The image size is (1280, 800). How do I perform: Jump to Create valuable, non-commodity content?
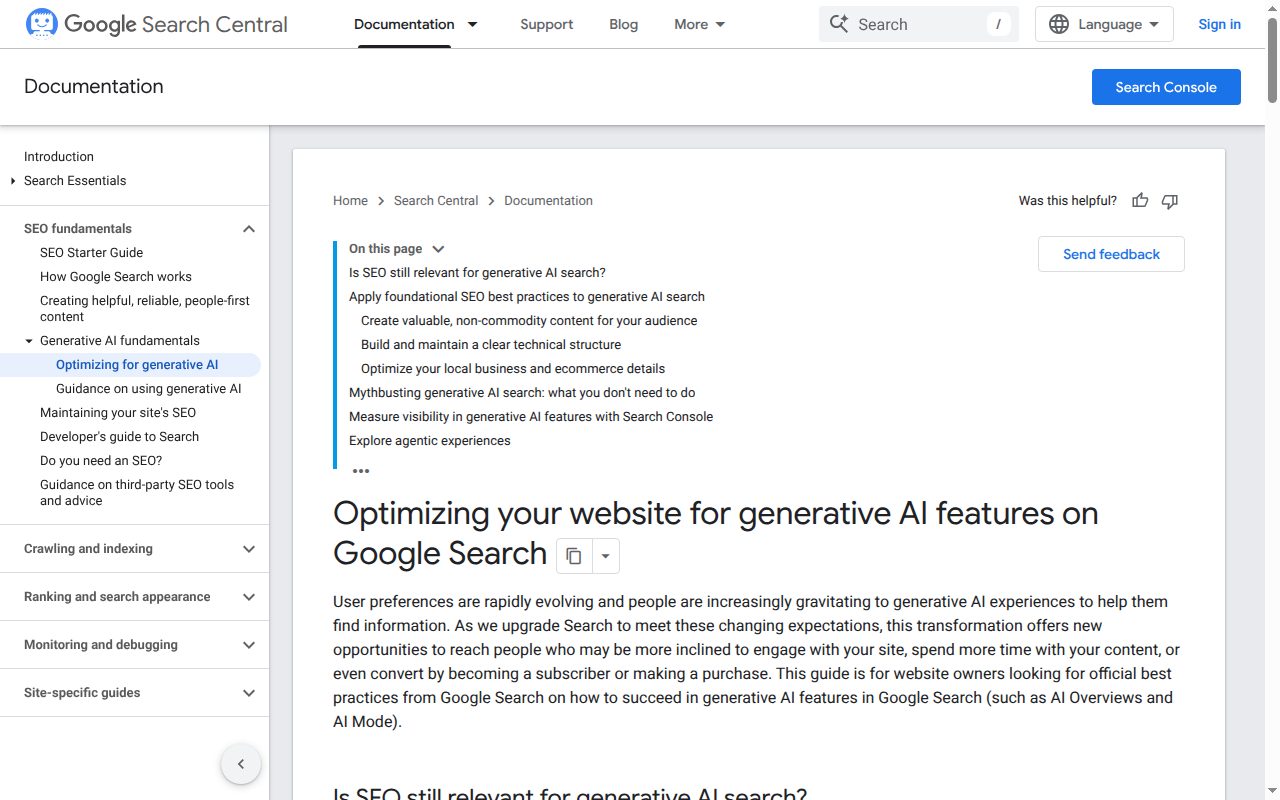[529, 321]
